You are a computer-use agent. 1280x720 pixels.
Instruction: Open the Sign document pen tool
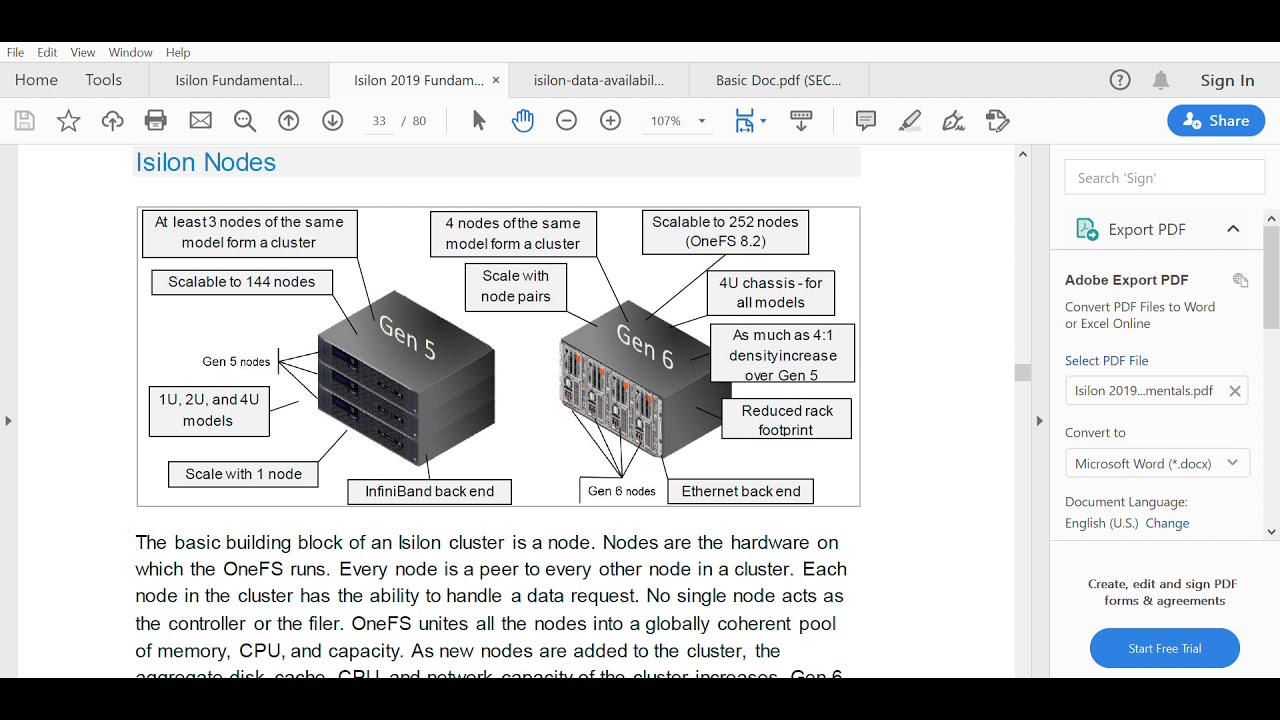[x=954, y=121]
